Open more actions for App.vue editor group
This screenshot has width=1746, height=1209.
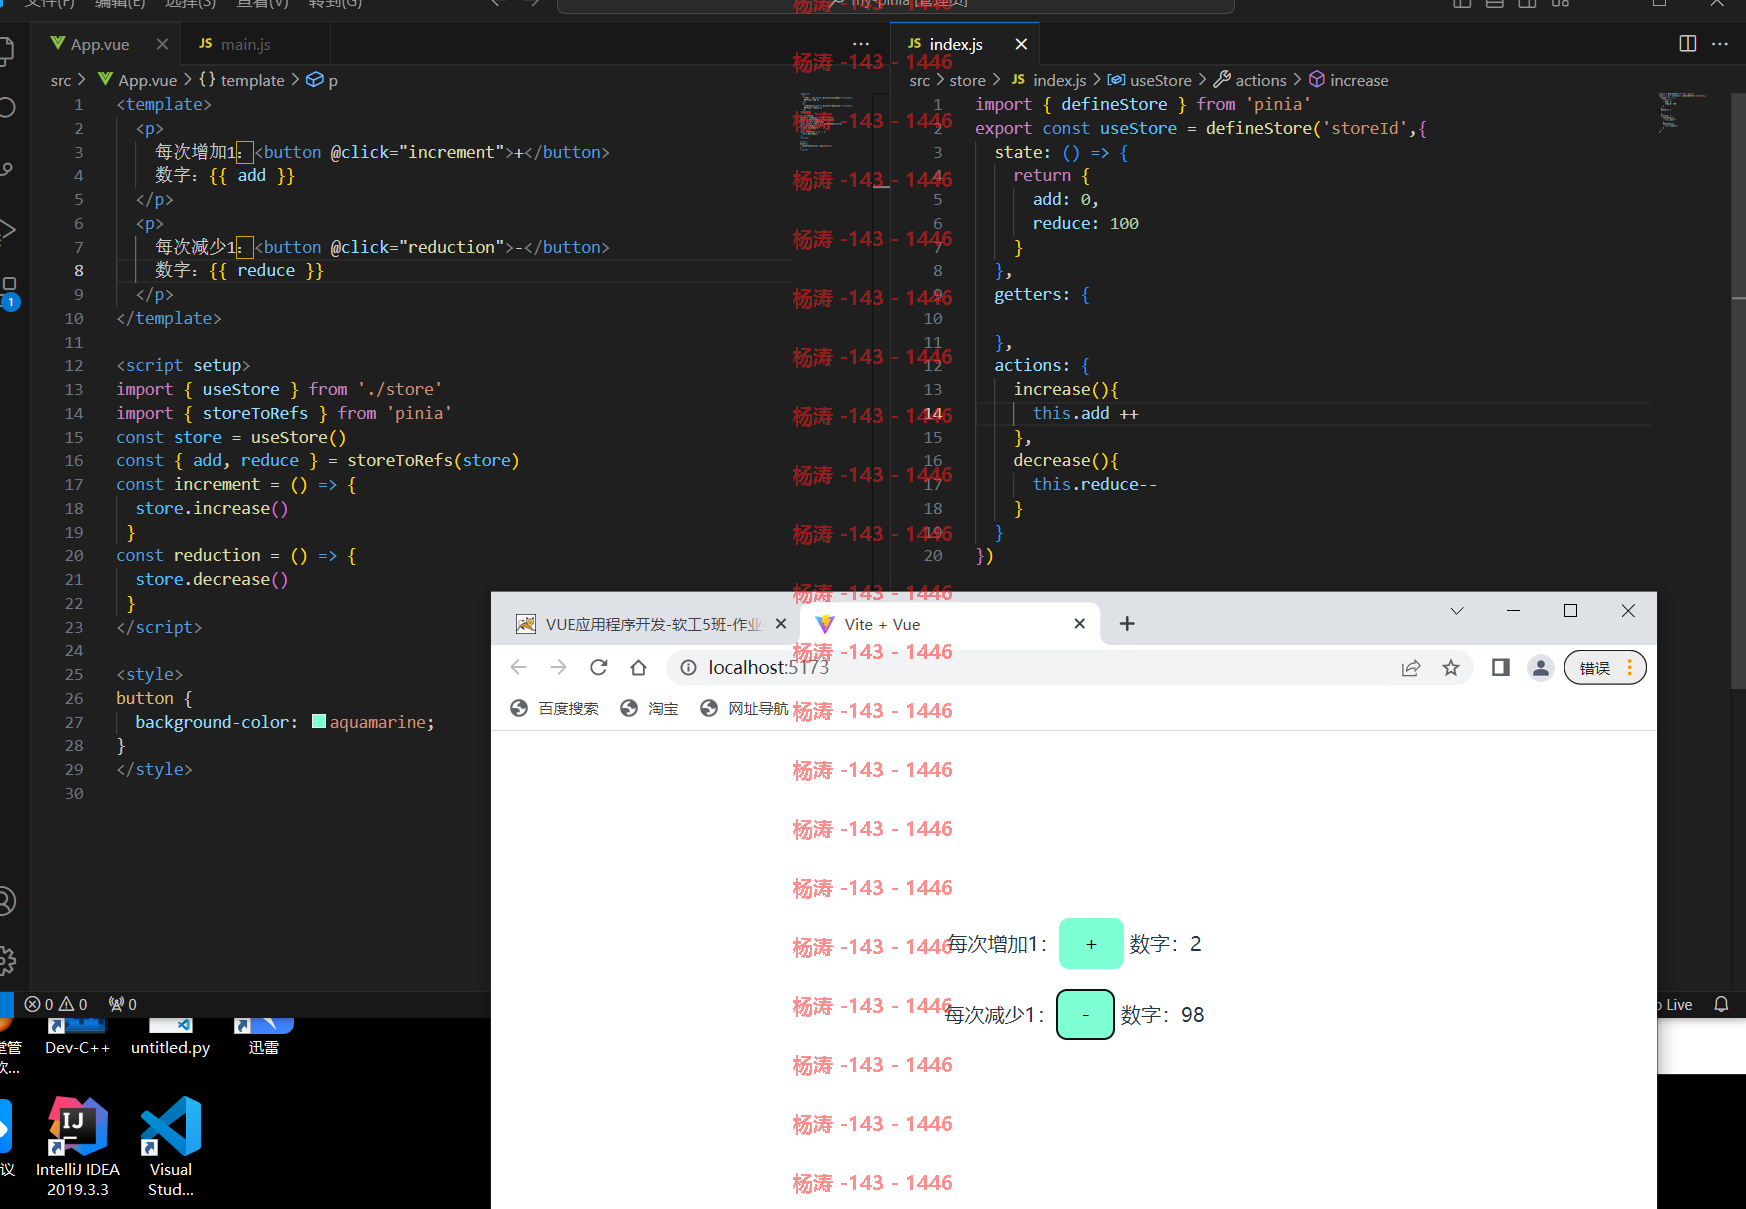pyautogui.click(x=861, y=44)
